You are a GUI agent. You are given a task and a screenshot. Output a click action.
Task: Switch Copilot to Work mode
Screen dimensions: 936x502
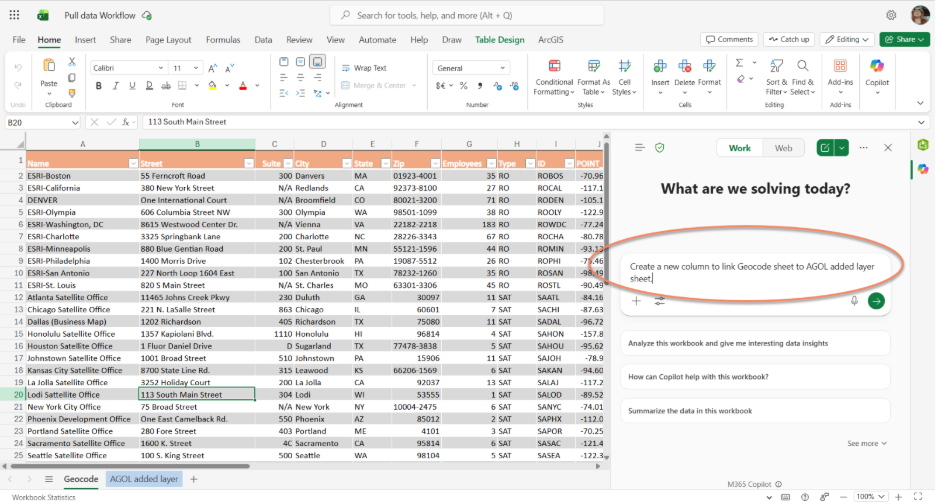click(740, 148)
